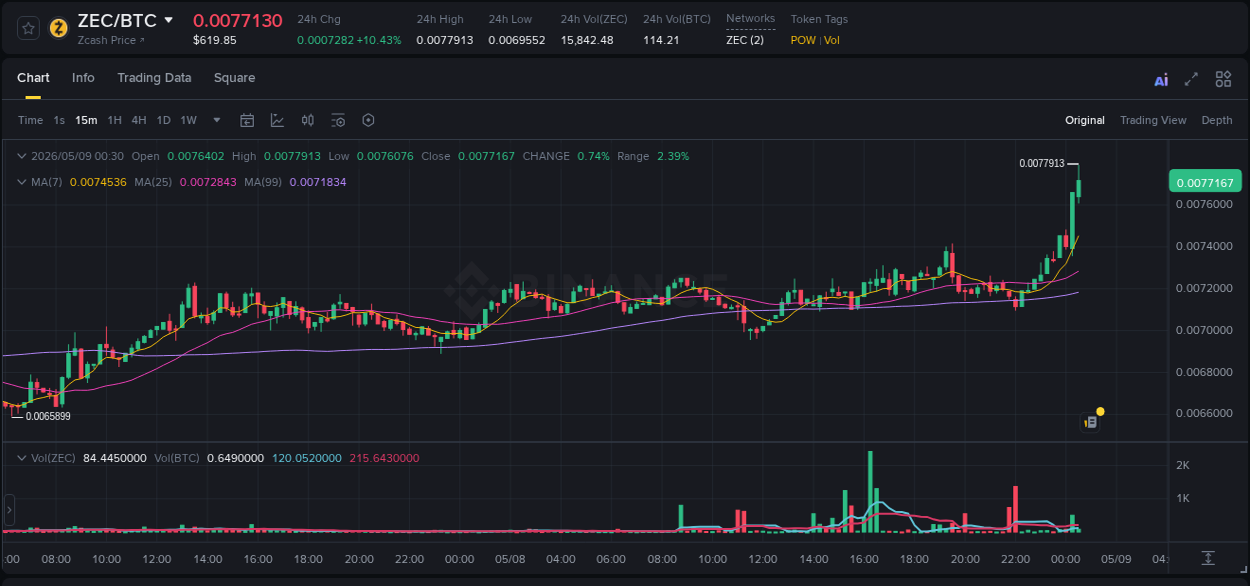This screenshot has width=1250, height=586.
Task: Select the 1H interval
Action: click(x=114, y=120)
